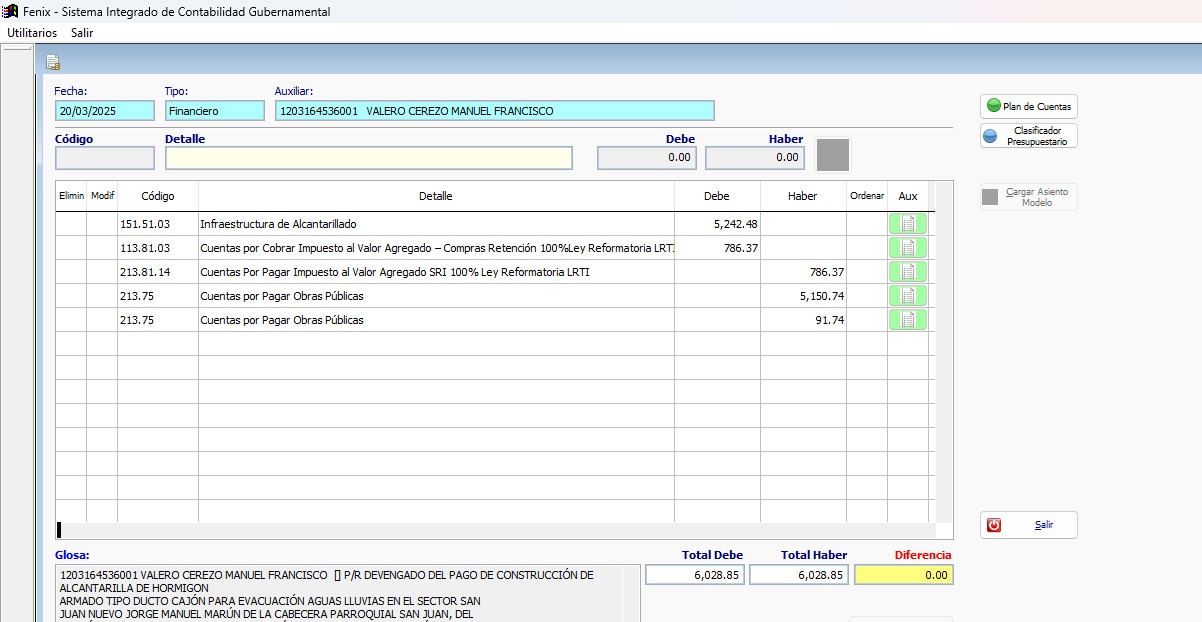Click the Auxiliar field with VALERO CEREZO
The image size is (1202, 622).
[x=494, y=111]
